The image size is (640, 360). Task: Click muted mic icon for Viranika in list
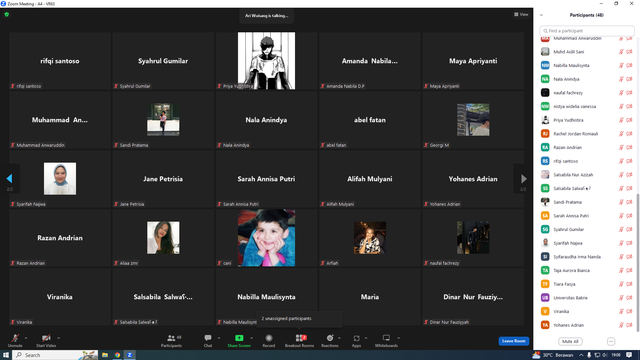point(621,311)
